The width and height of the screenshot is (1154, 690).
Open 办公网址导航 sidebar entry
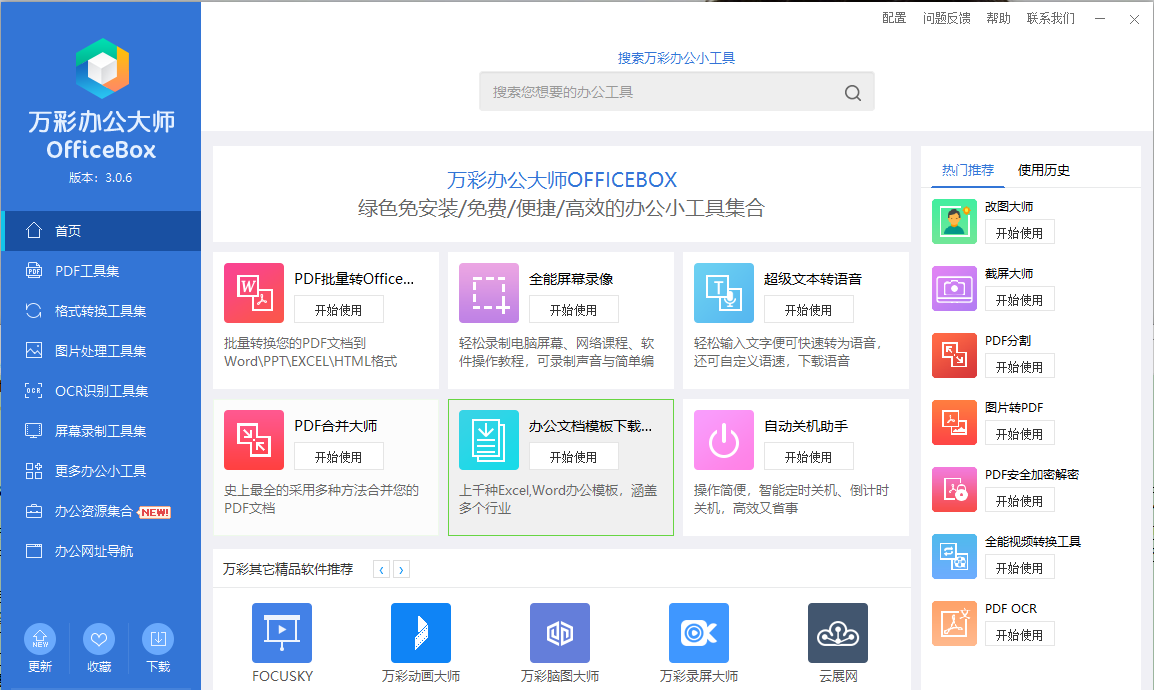(101, 551)
